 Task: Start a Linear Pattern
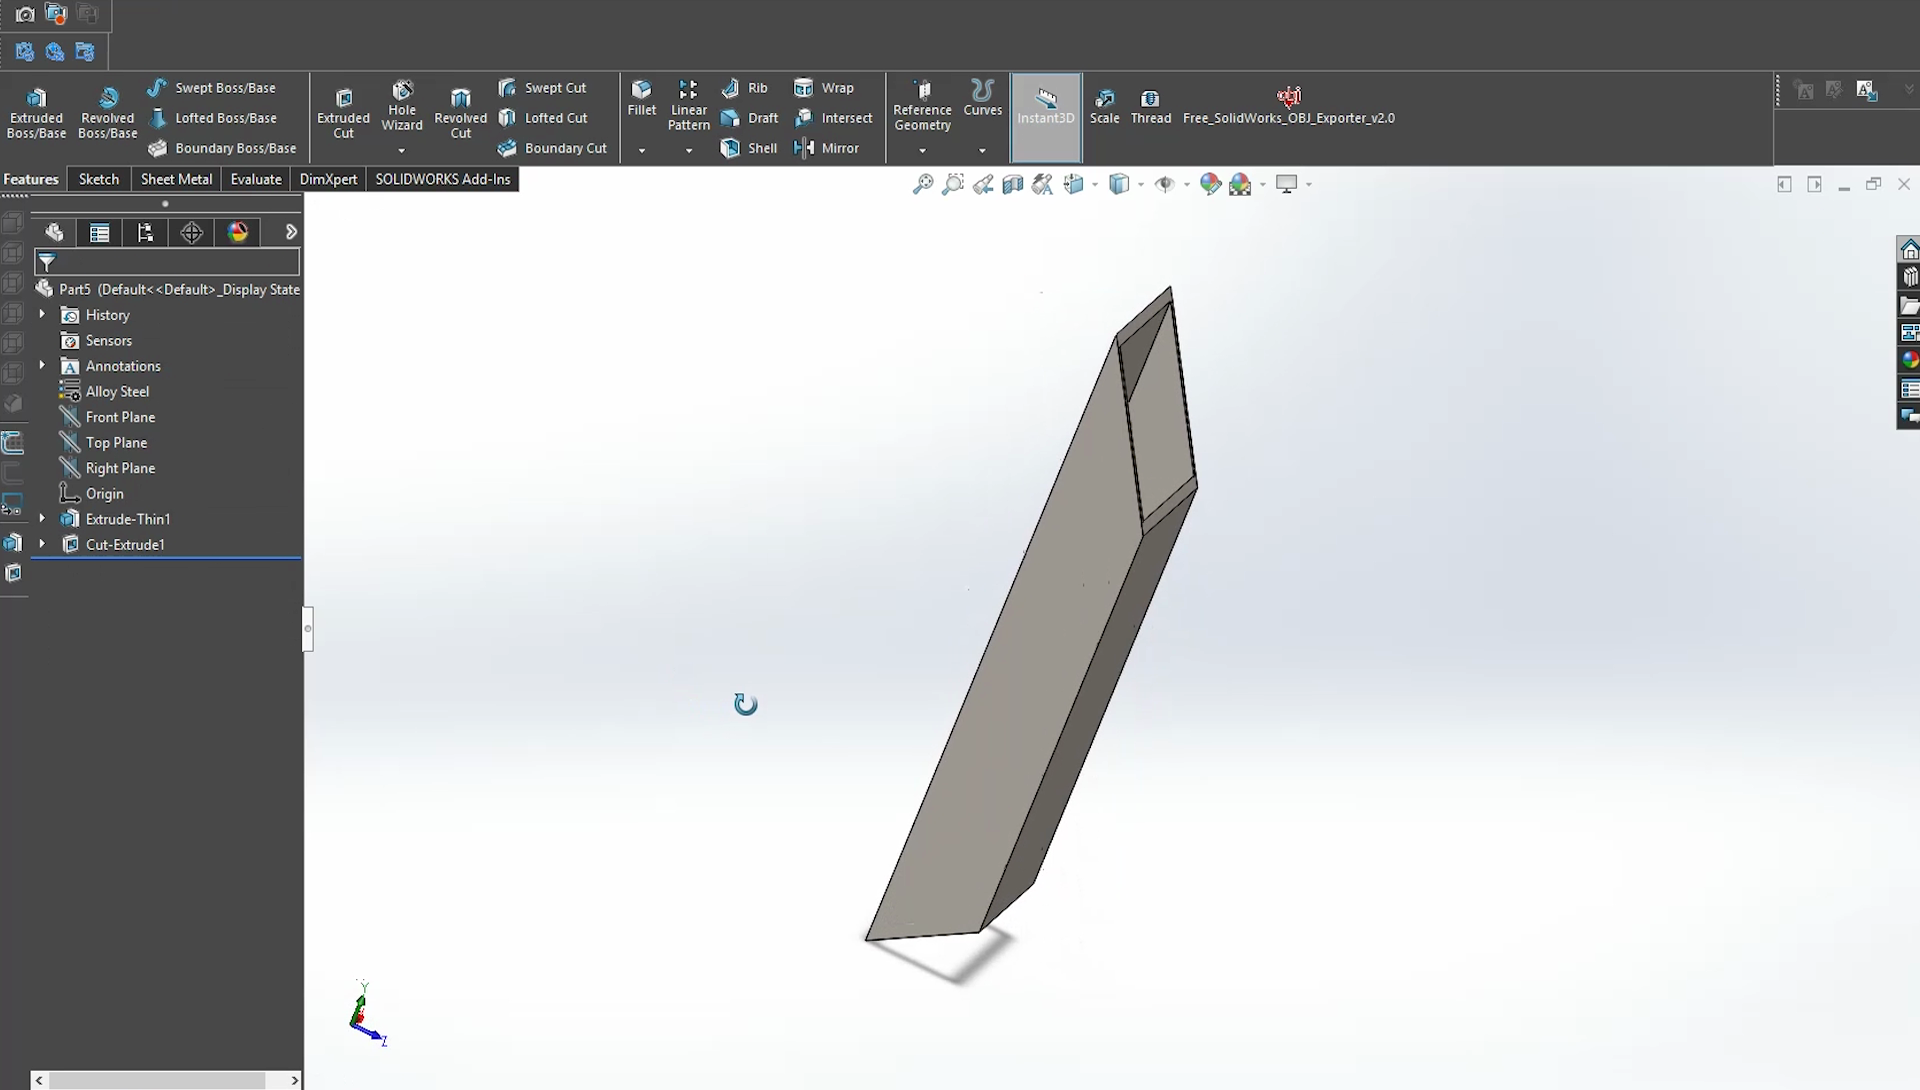click(x=689, y=106)
